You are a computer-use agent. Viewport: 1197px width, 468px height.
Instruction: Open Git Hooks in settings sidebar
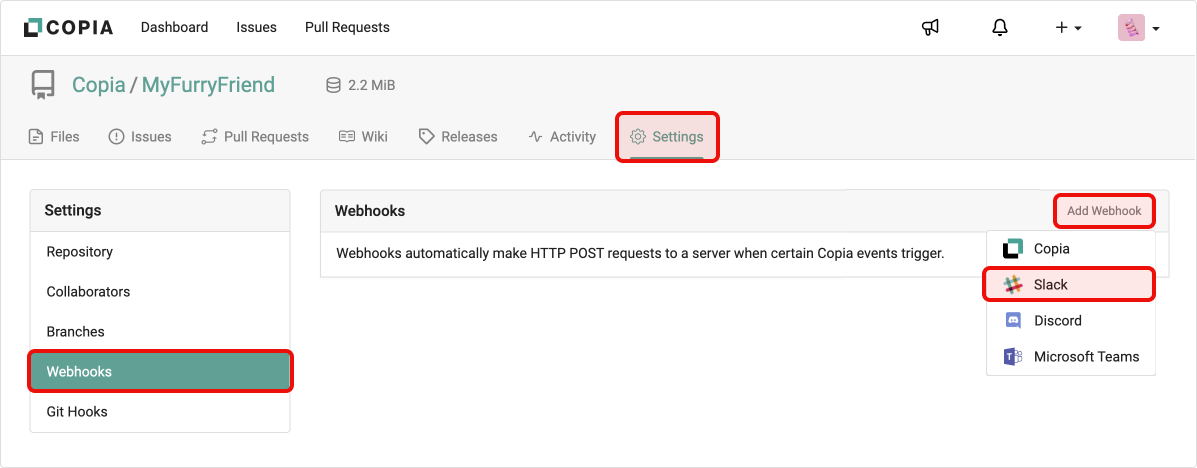pyautogui.click(x=160, y=412)
